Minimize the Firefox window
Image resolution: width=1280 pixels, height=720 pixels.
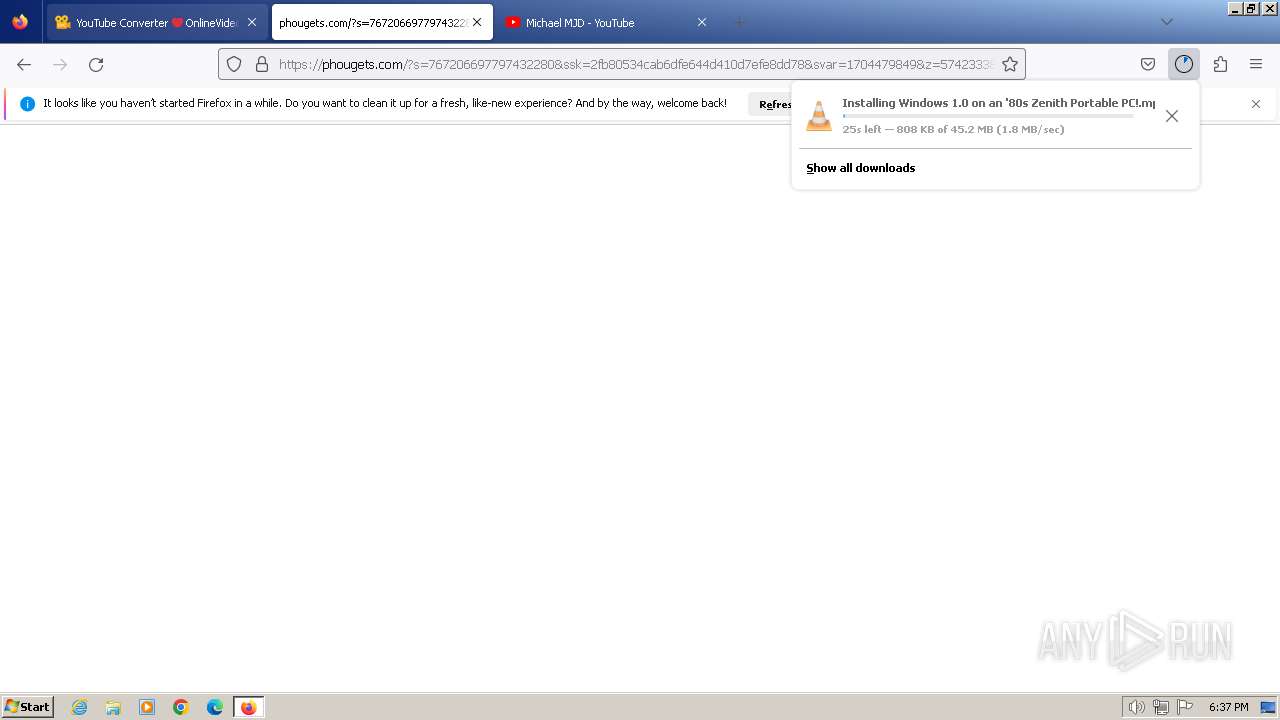click(1236, 8)
